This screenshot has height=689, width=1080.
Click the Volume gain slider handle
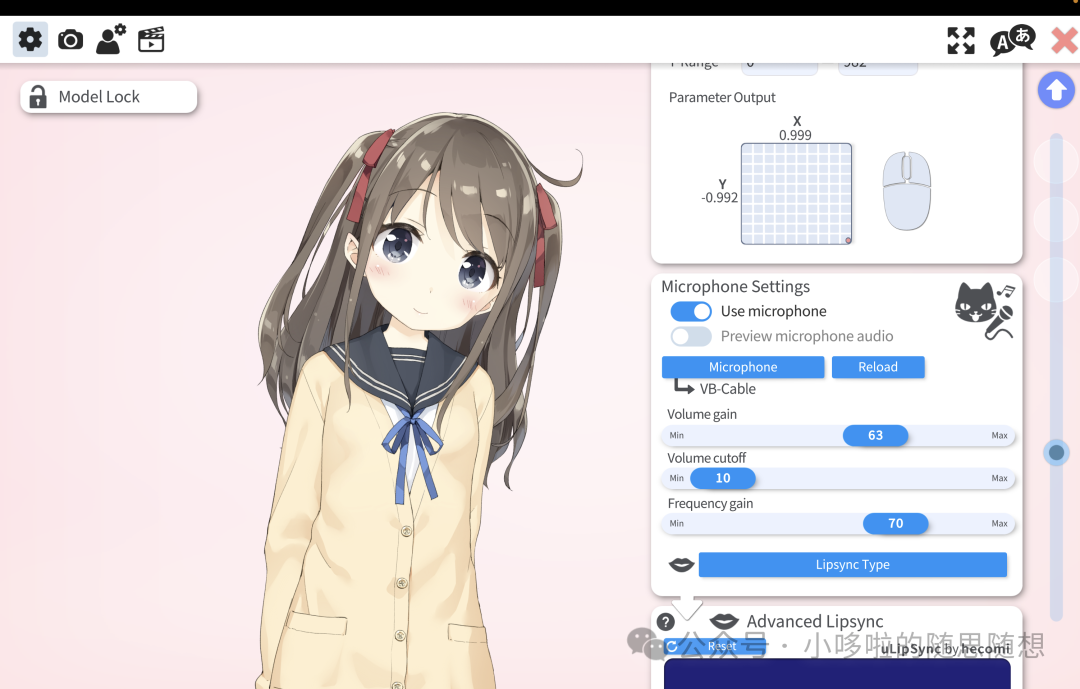pyautogui.click(x=875, y=436)
